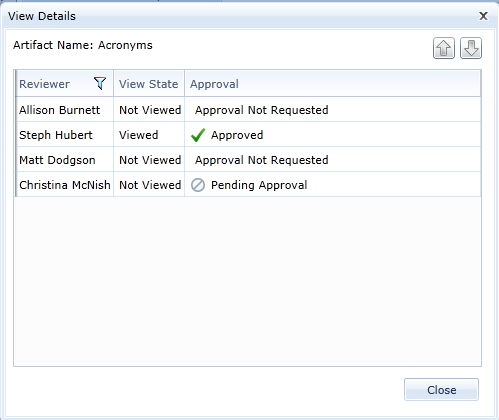Viewport: 499px width, 420px height.
Task: Sort by the View State column header
Action: point(149,84)
